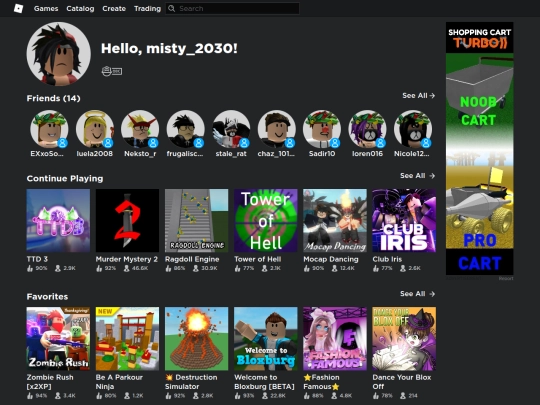Click the thumbs-up icon under Destruction Simulator
Screen dimensions: 540x405
168,396
